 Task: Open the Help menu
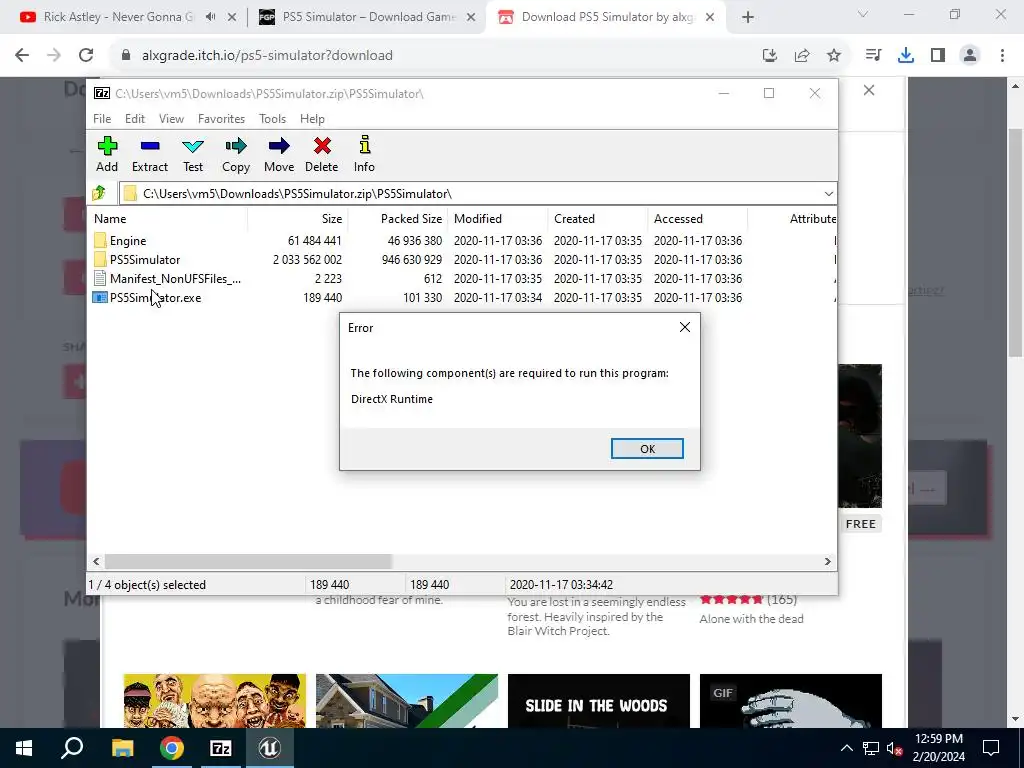tap(312, 118)
